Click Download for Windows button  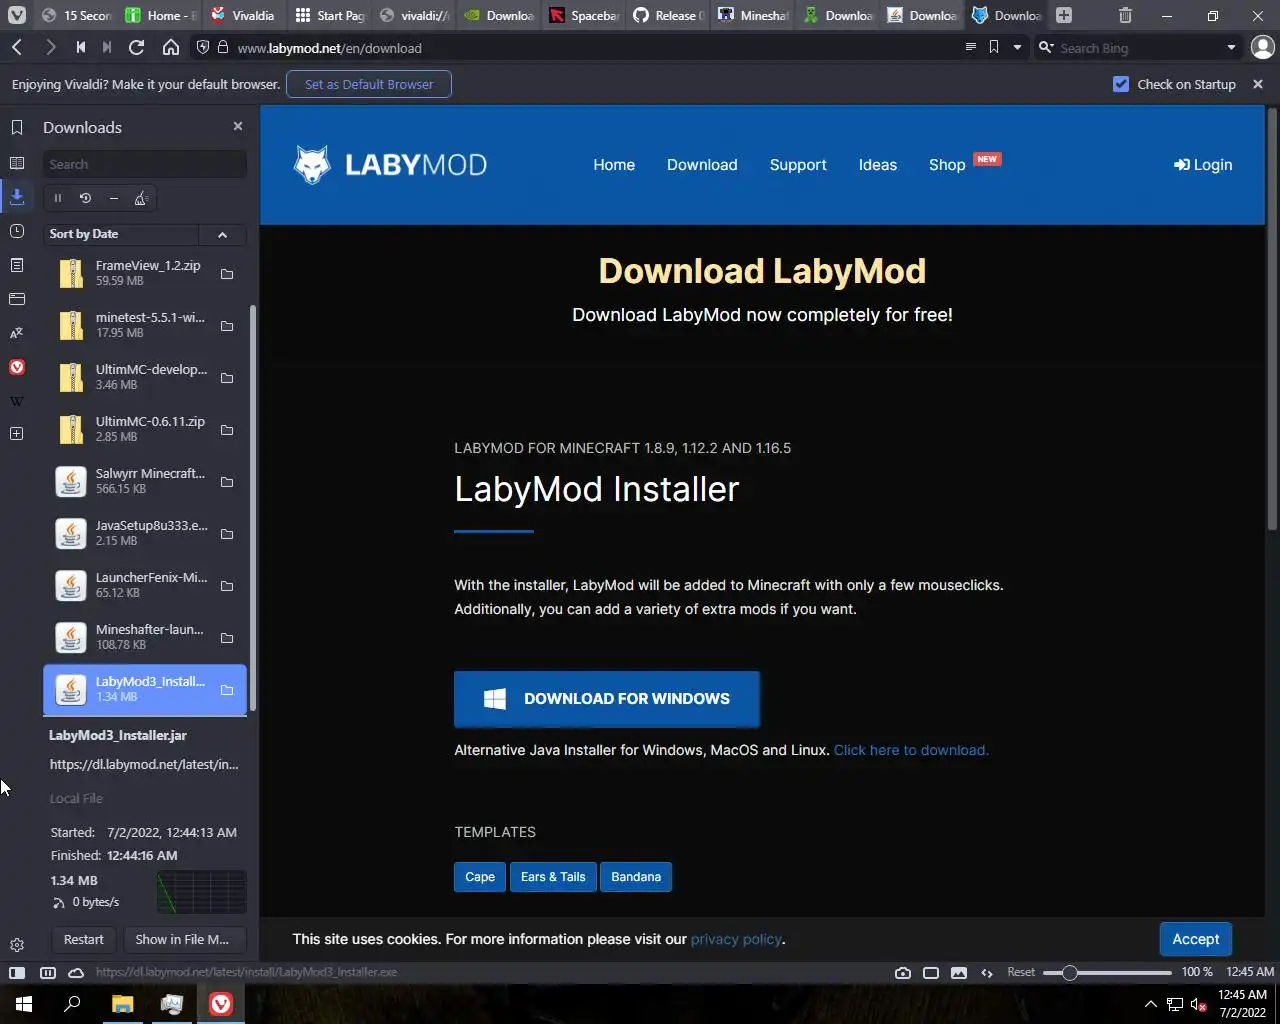point(607,699)
